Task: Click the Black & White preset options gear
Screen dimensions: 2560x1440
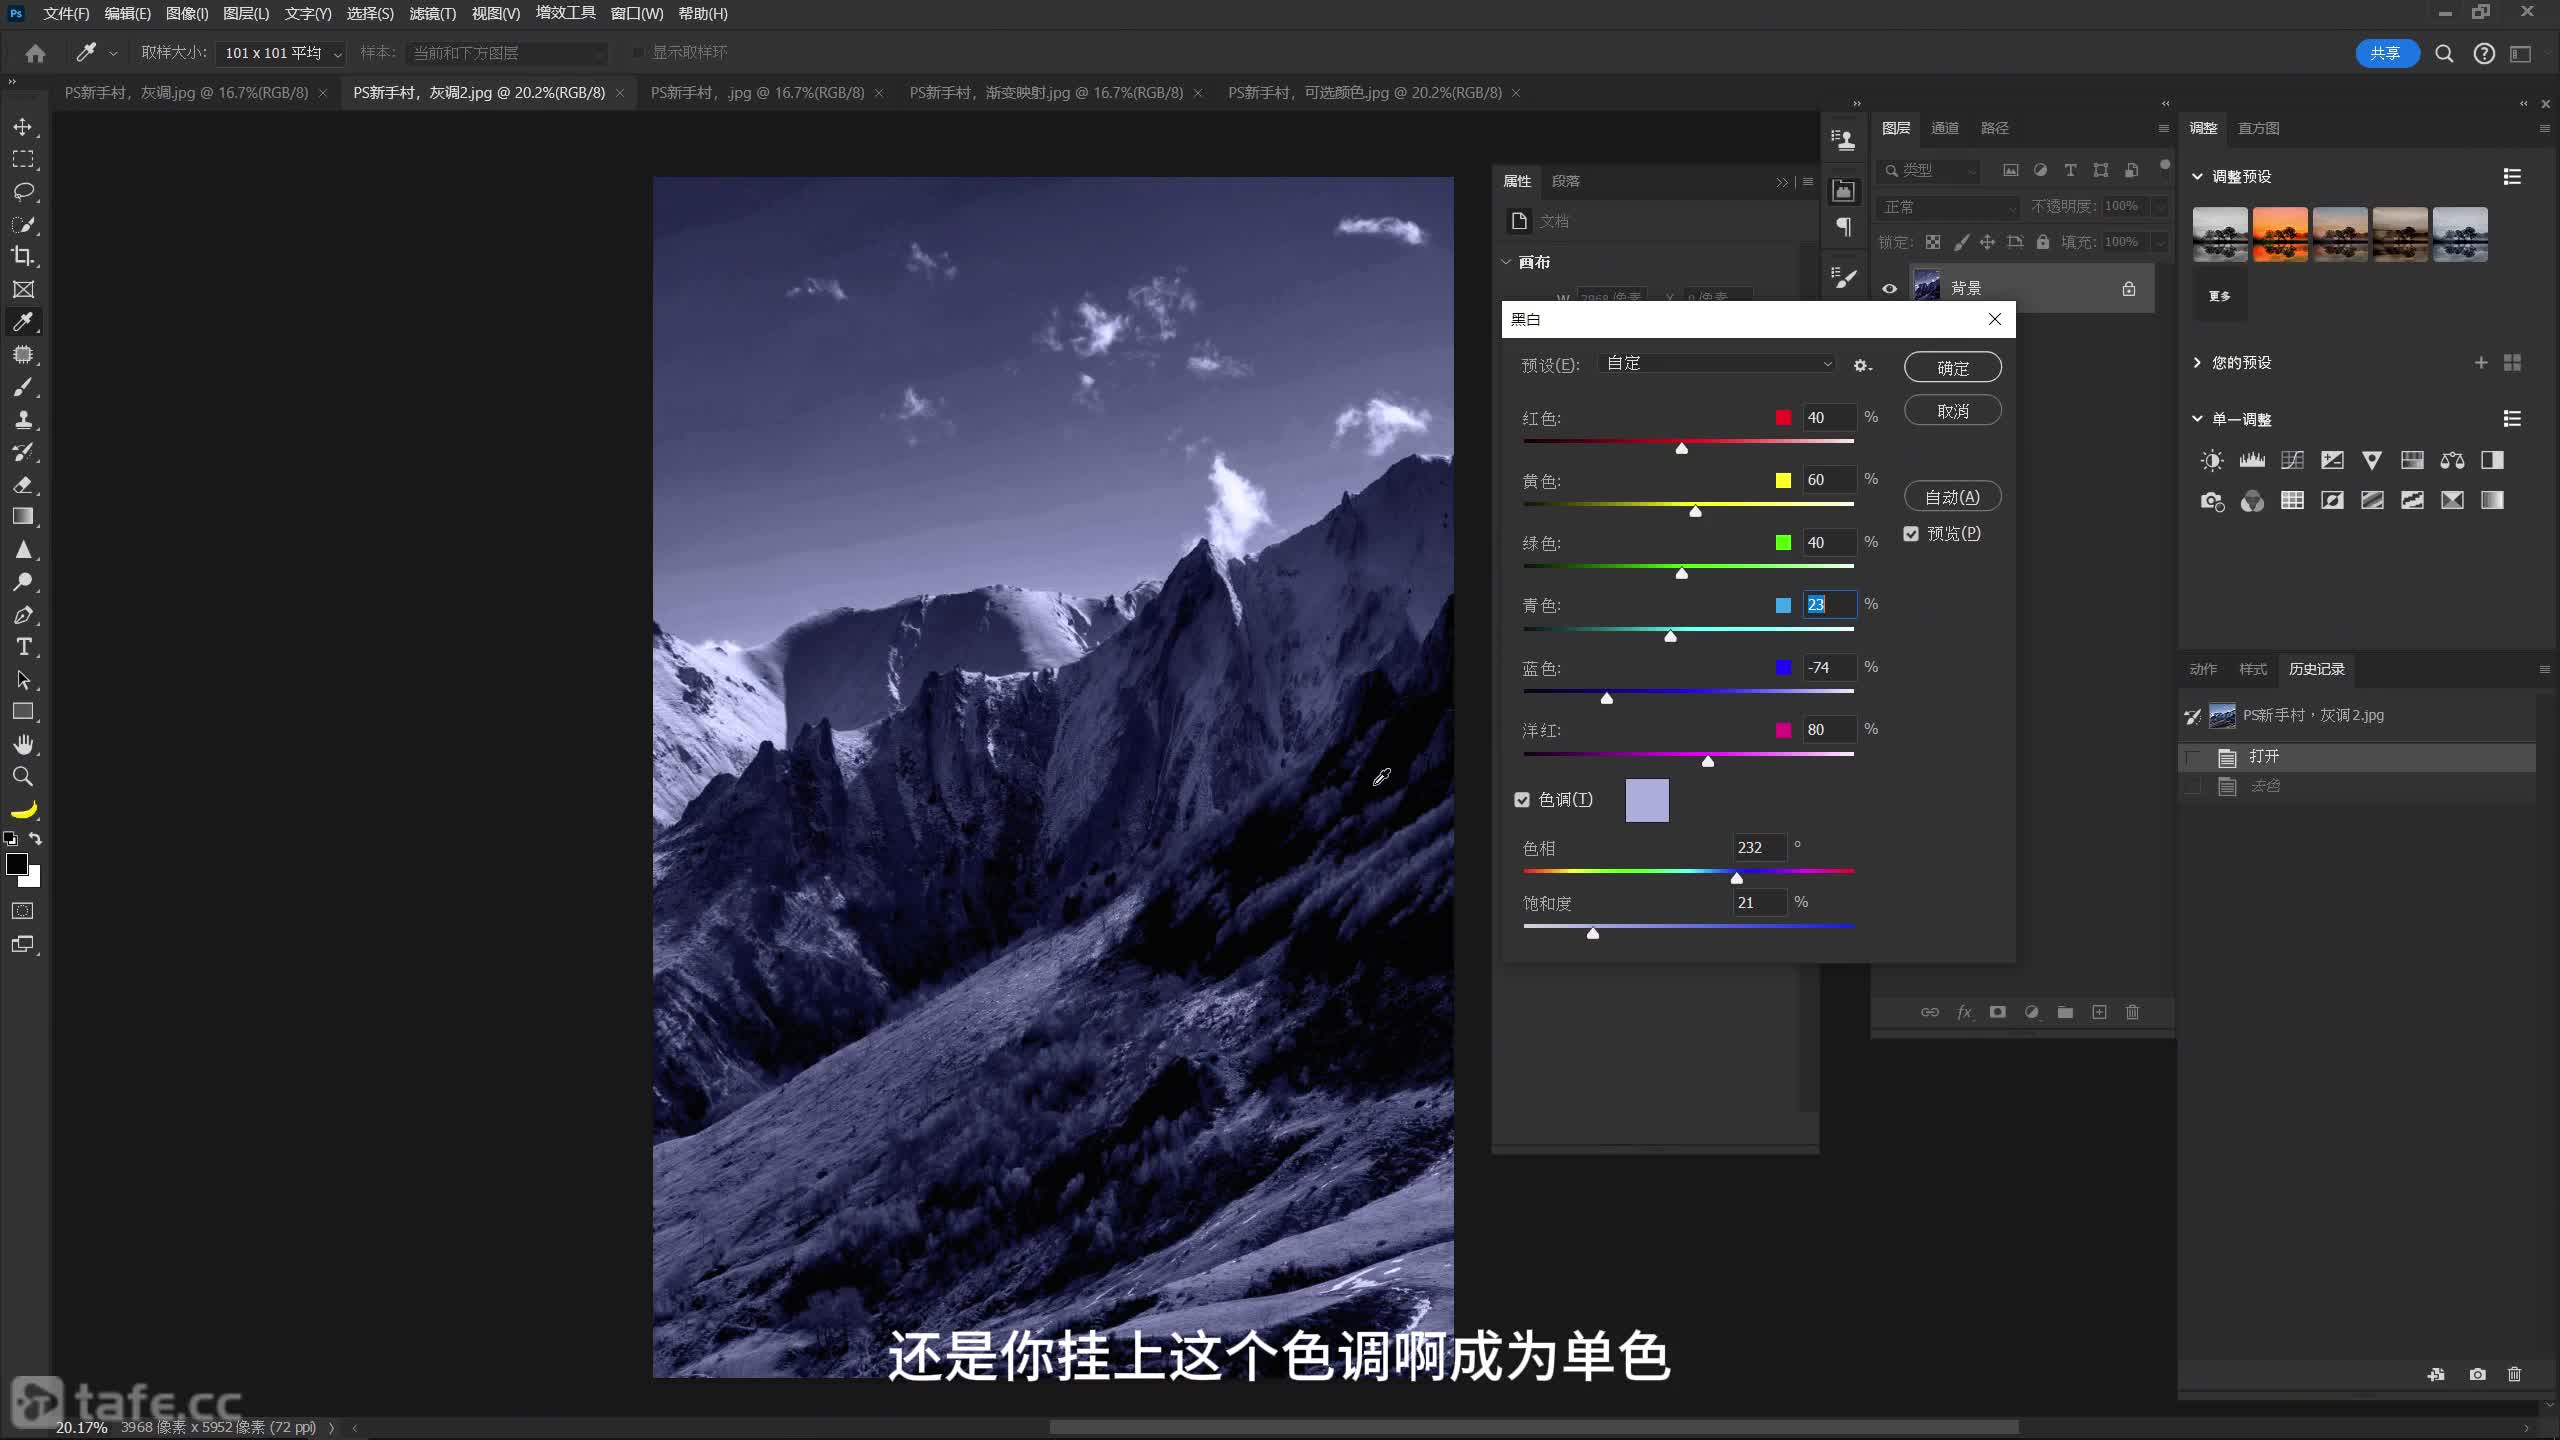Action: click(1861, 366)
